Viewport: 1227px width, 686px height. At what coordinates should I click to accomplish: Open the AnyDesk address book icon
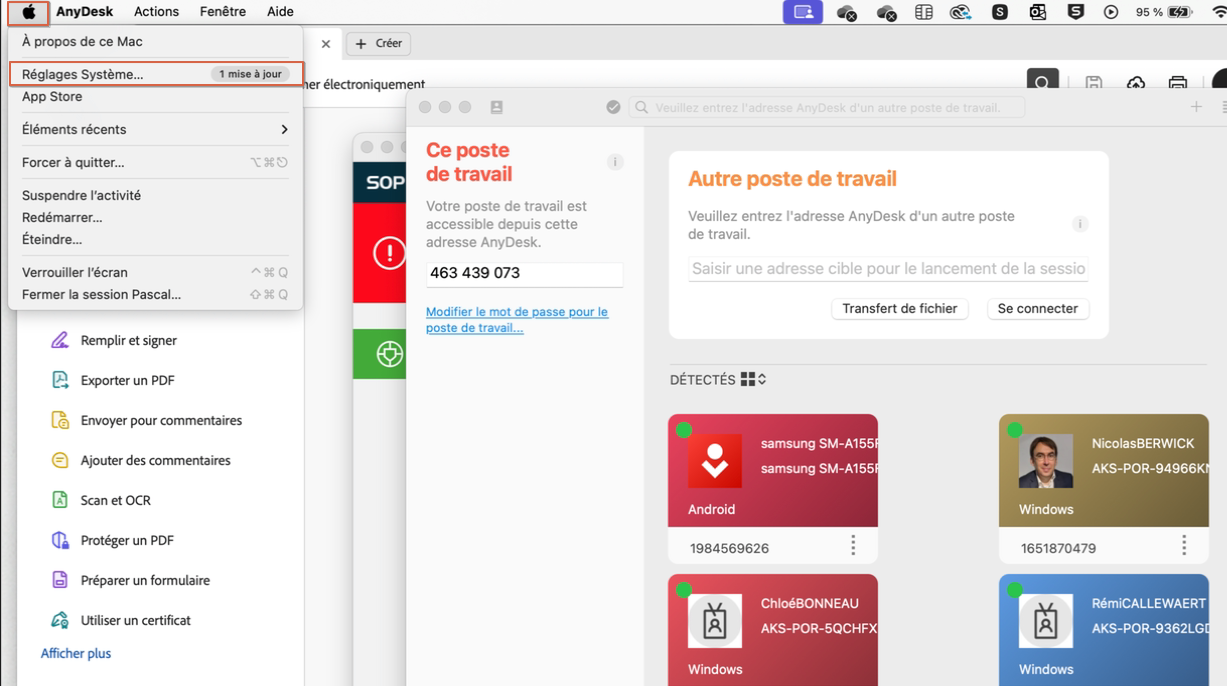tap(496, 107)
